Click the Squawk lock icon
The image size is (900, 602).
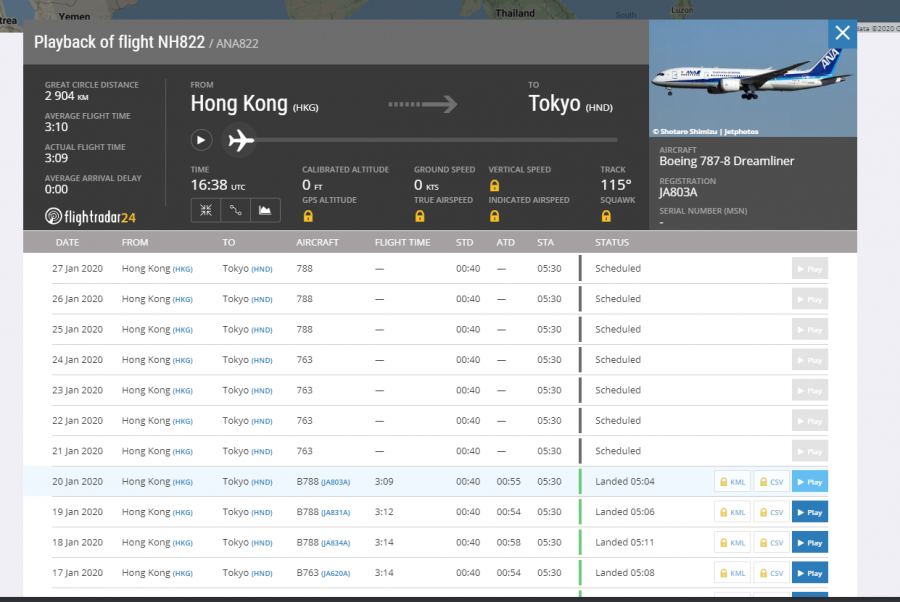point(606,216)
